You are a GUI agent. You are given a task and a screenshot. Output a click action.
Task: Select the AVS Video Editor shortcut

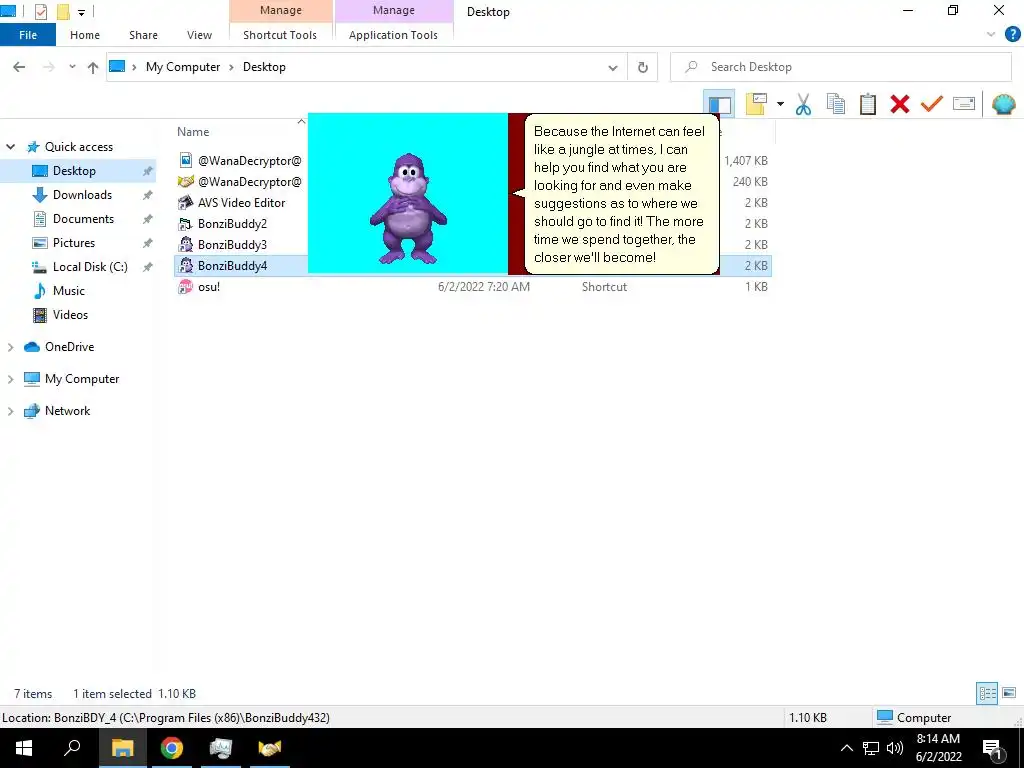[x=241, y=202]
